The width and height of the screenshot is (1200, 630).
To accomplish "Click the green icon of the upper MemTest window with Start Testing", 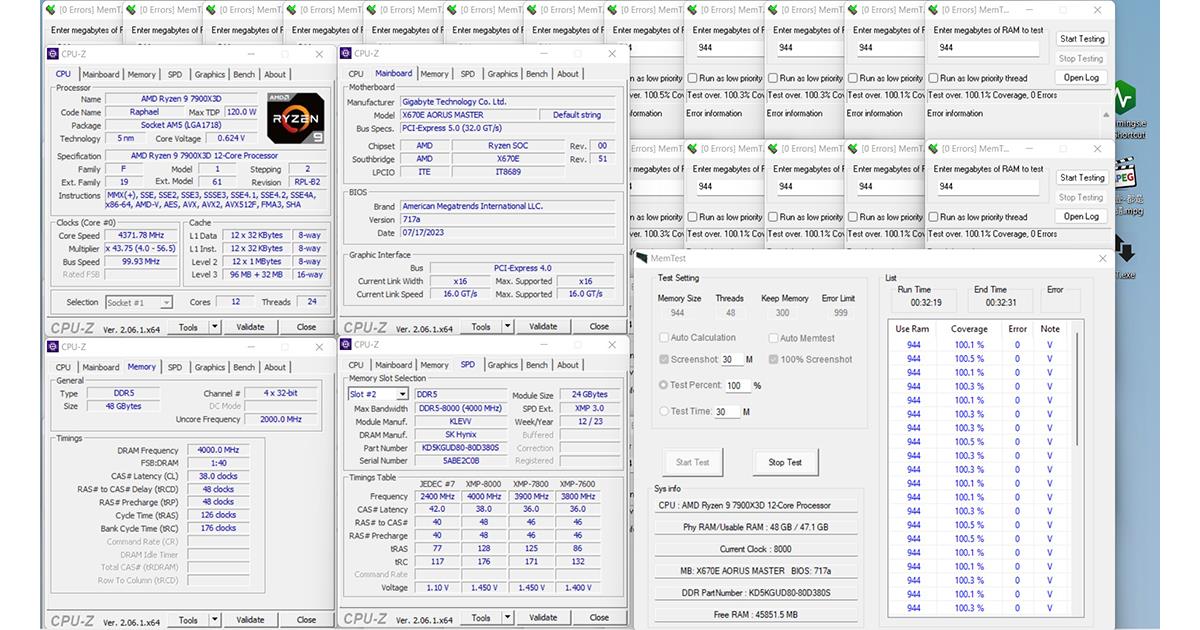I will (x=934, y=10).
